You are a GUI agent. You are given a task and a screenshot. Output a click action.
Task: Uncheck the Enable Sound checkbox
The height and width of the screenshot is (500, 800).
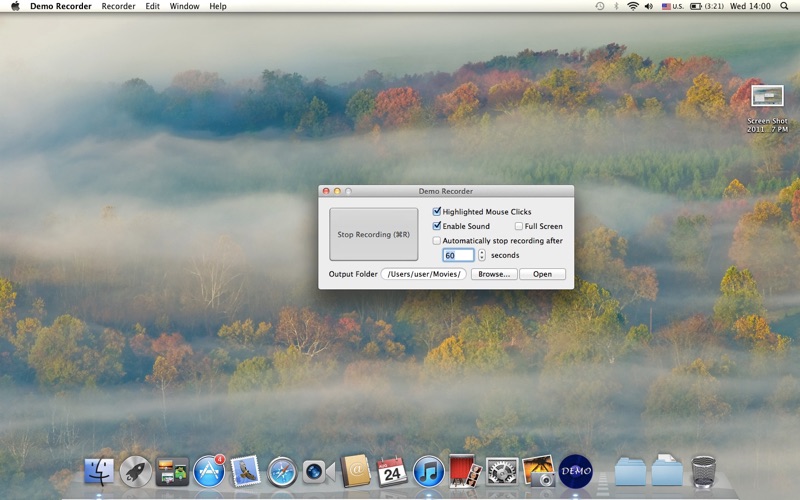(437, 226)
